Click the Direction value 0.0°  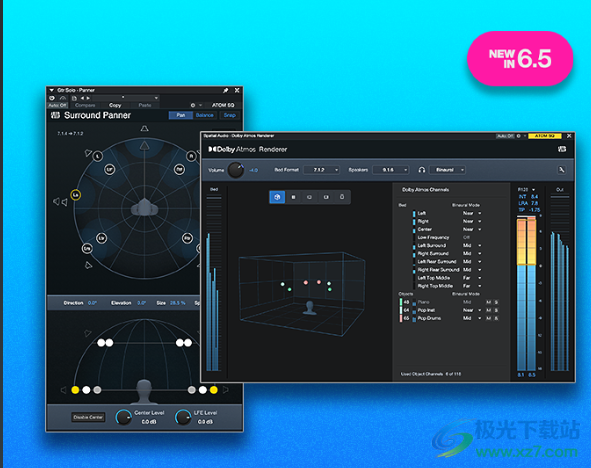tap(92, 303)
